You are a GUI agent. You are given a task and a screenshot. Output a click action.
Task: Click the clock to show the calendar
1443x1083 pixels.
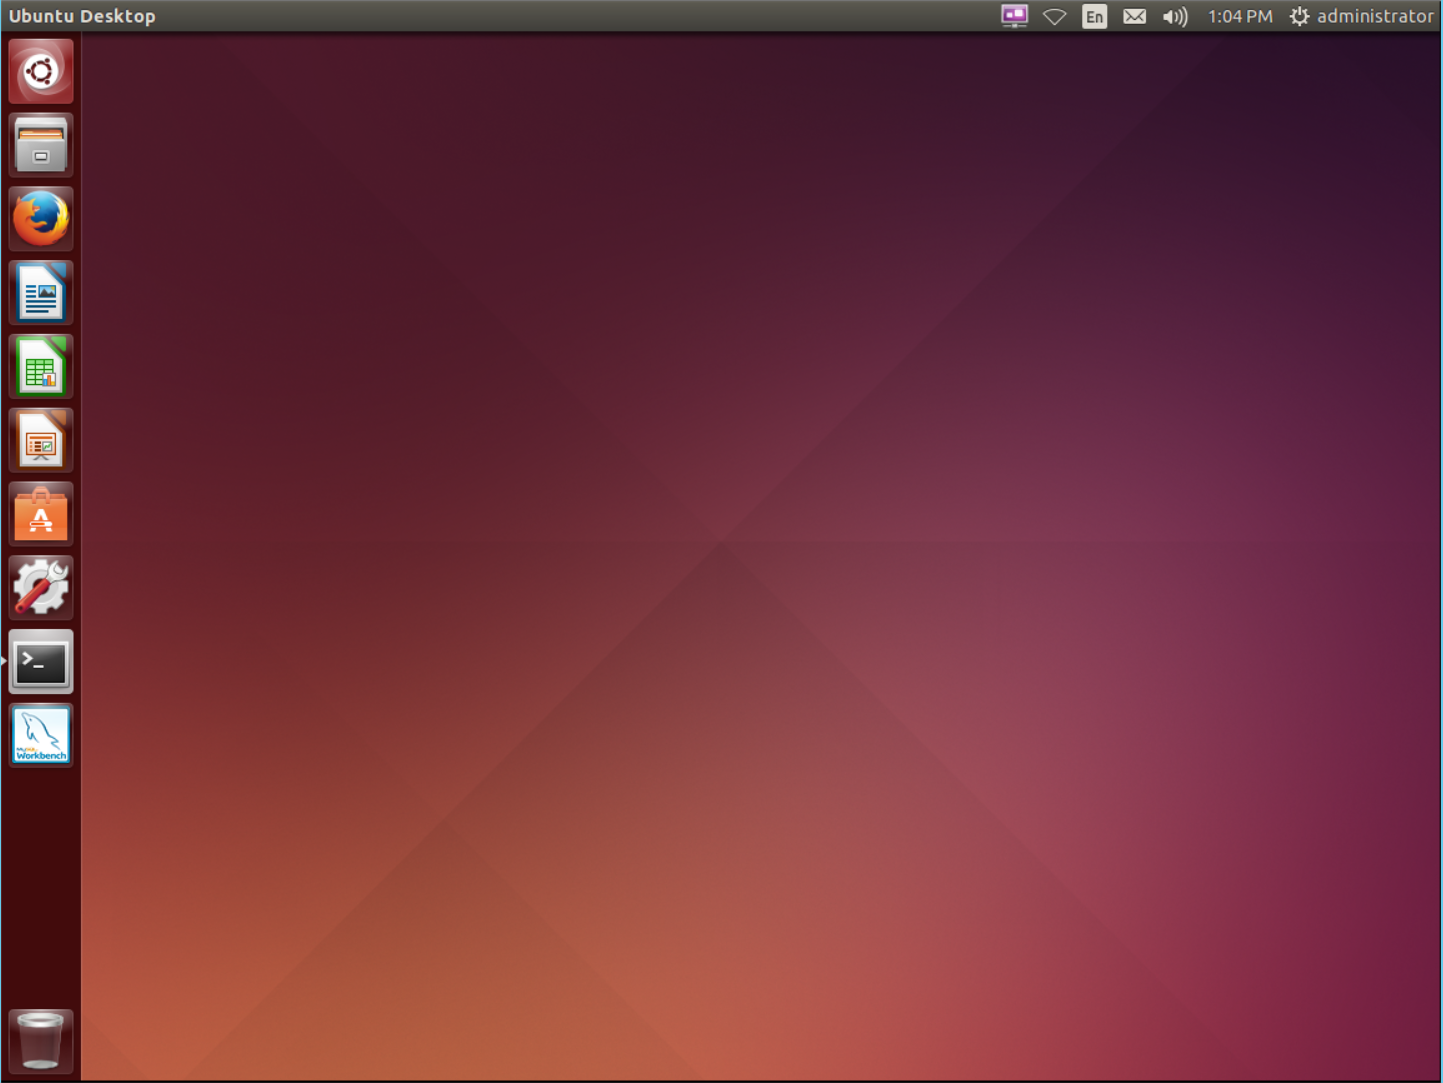[1239, 16]
